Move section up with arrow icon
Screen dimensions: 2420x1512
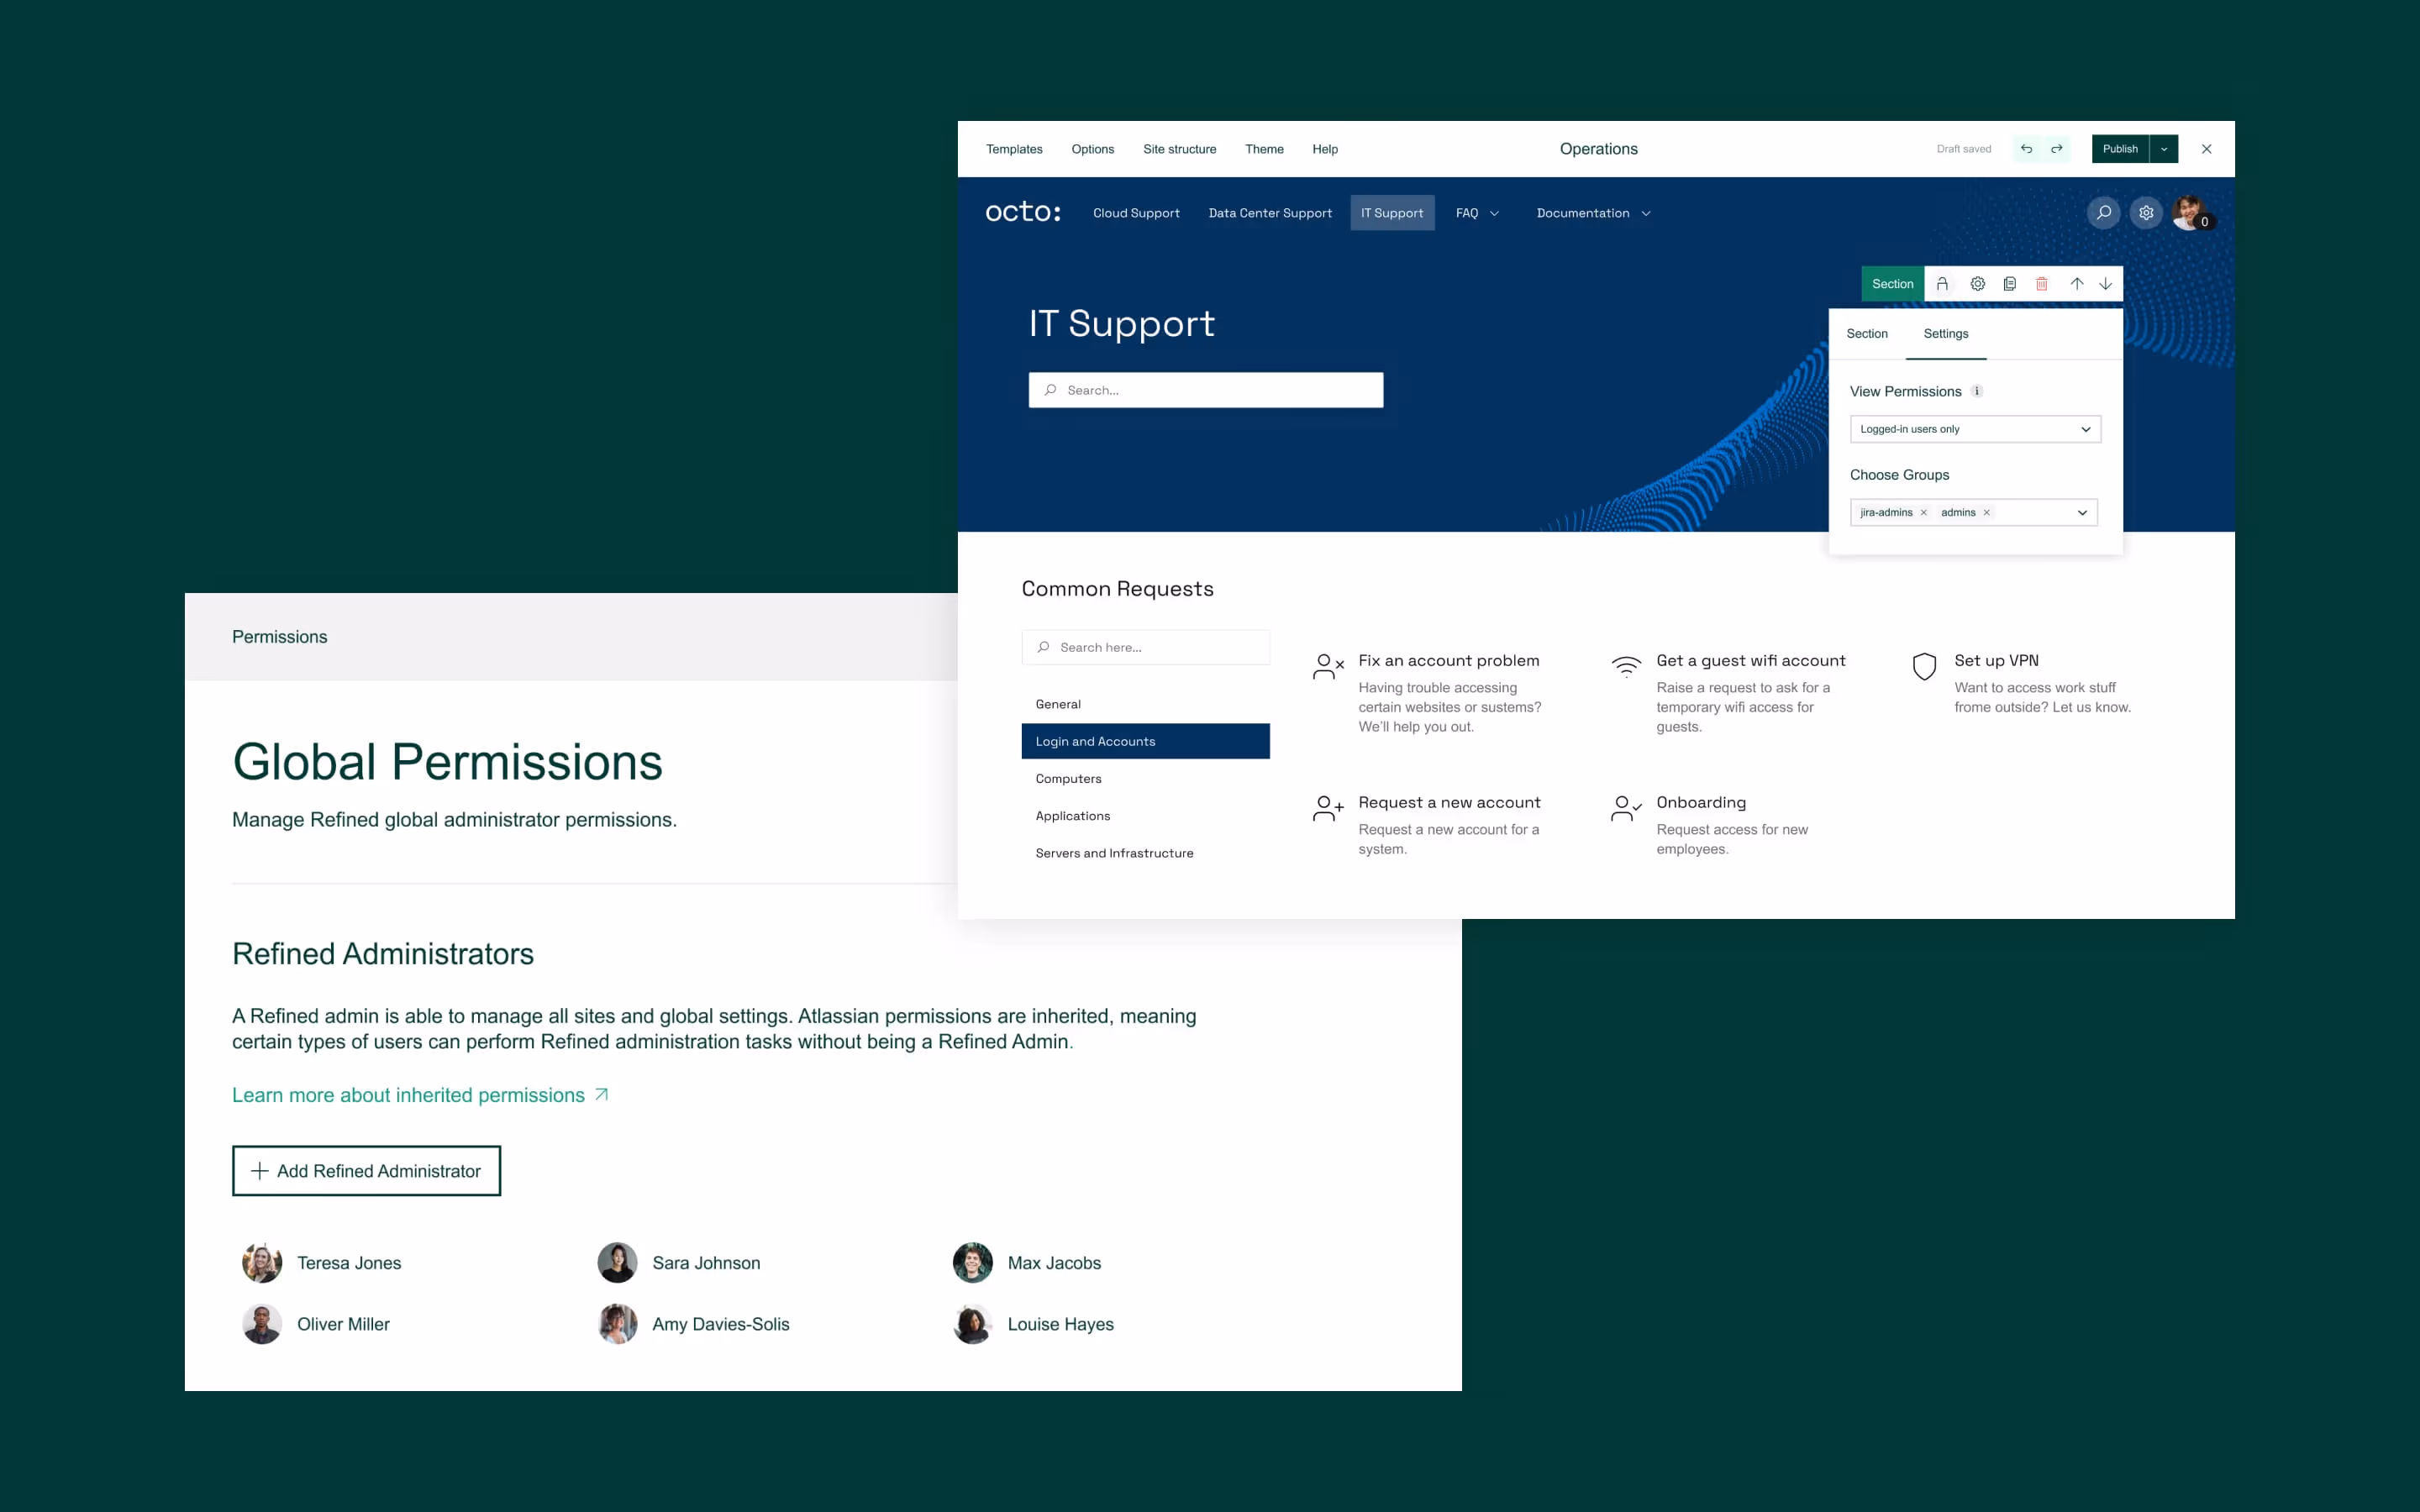pos(2076,284)
